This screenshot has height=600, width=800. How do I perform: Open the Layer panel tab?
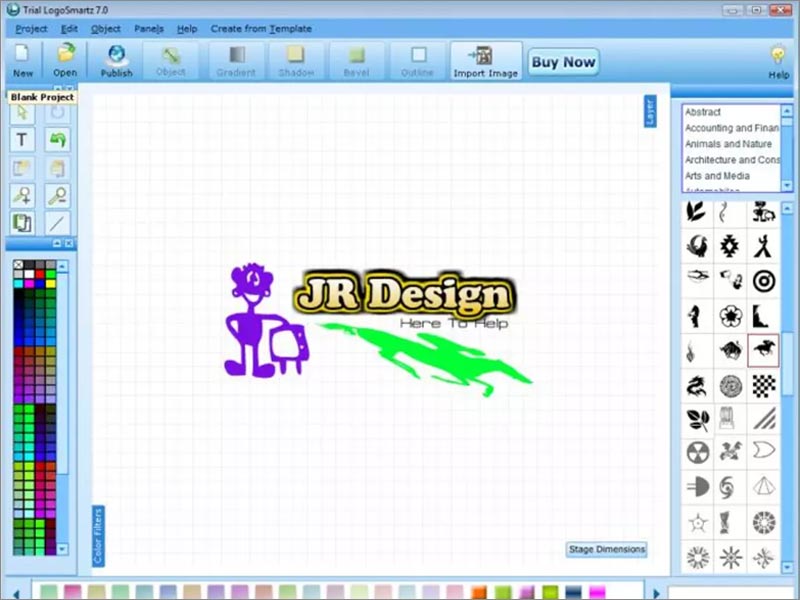coord(651,112)
